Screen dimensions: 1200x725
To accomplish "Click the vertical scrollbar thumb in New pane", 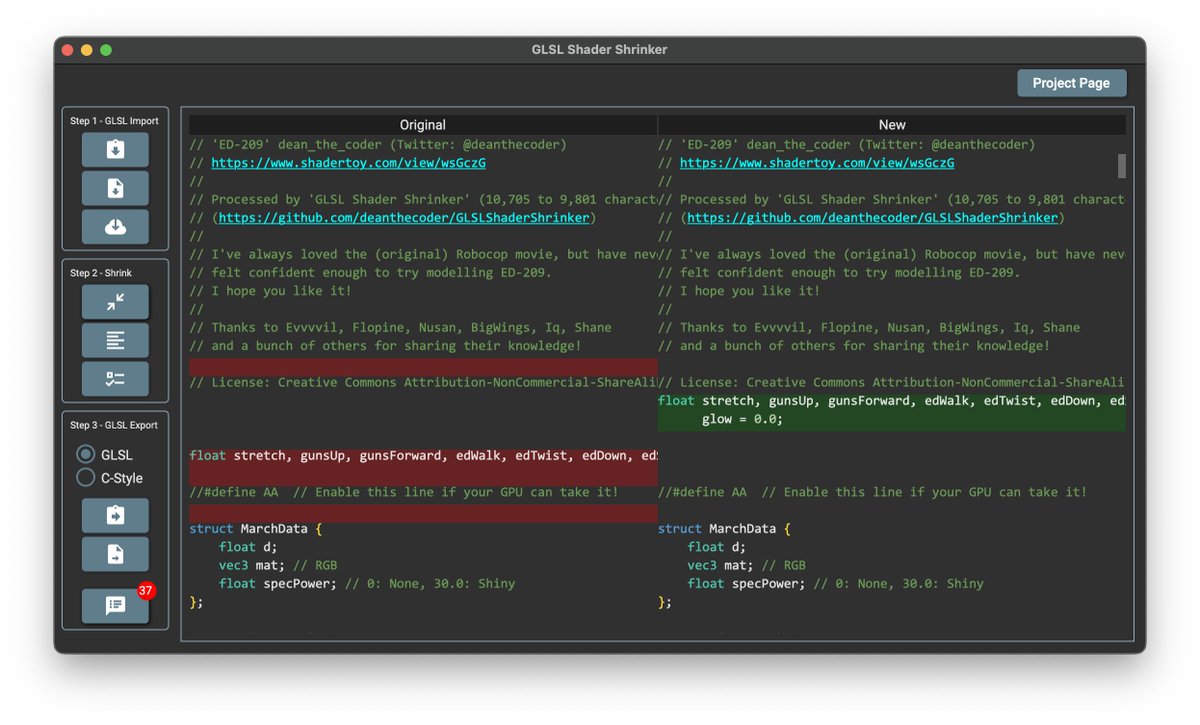I will click(x=1122, y=165).
